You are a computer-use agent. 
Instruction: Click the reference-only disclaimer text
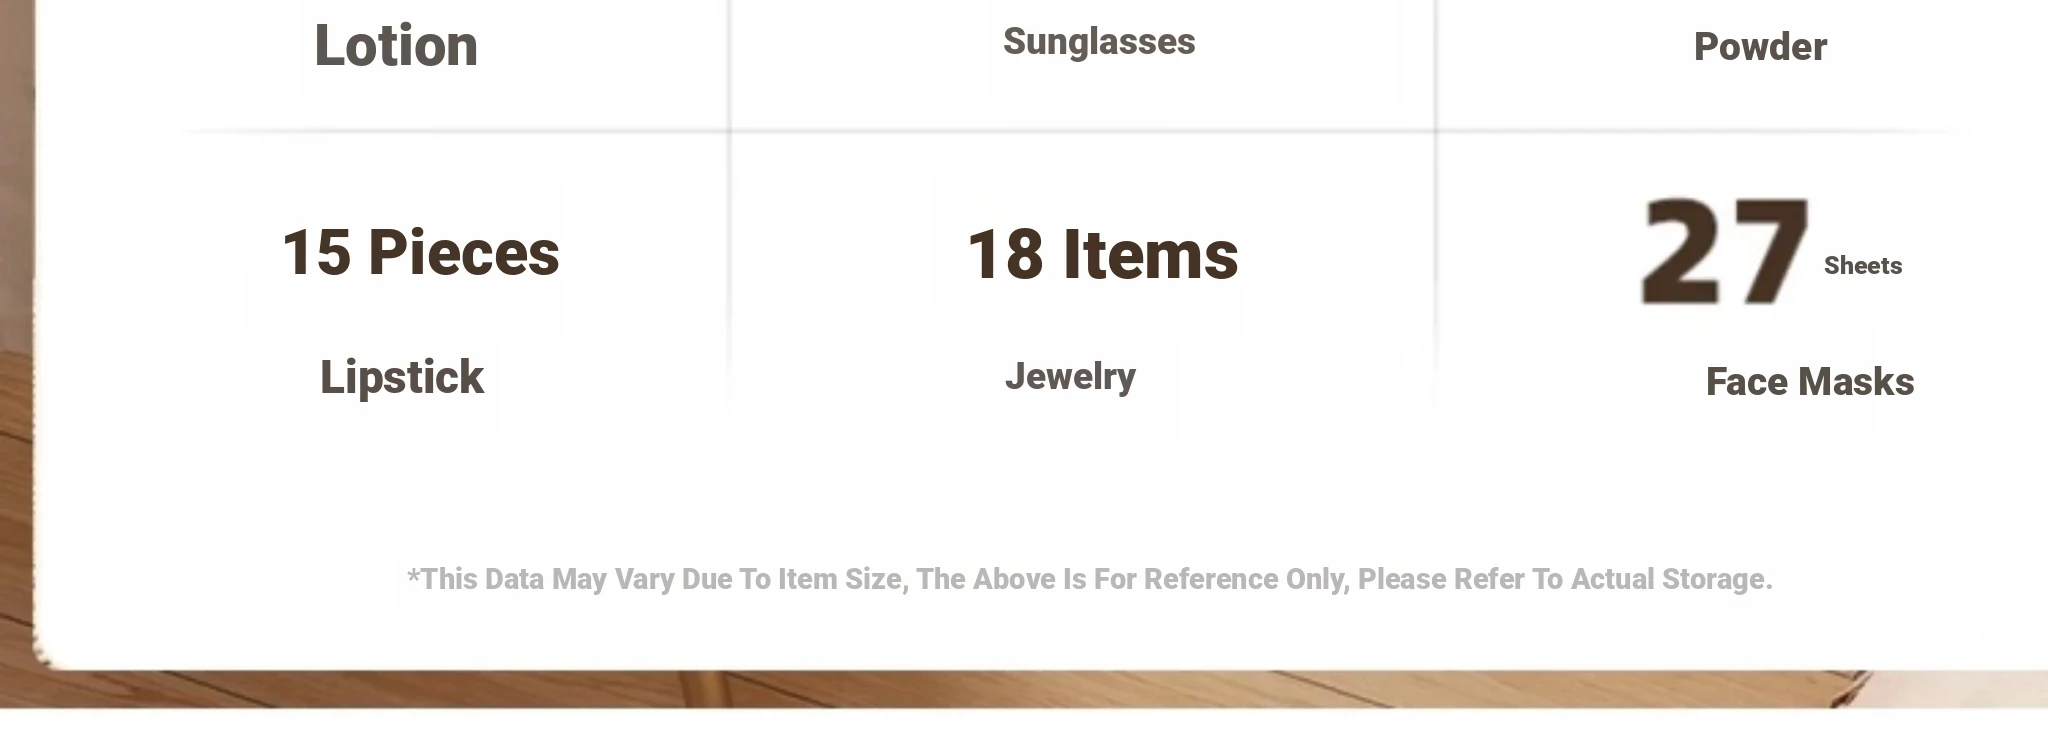click(x=1089, y=579)
